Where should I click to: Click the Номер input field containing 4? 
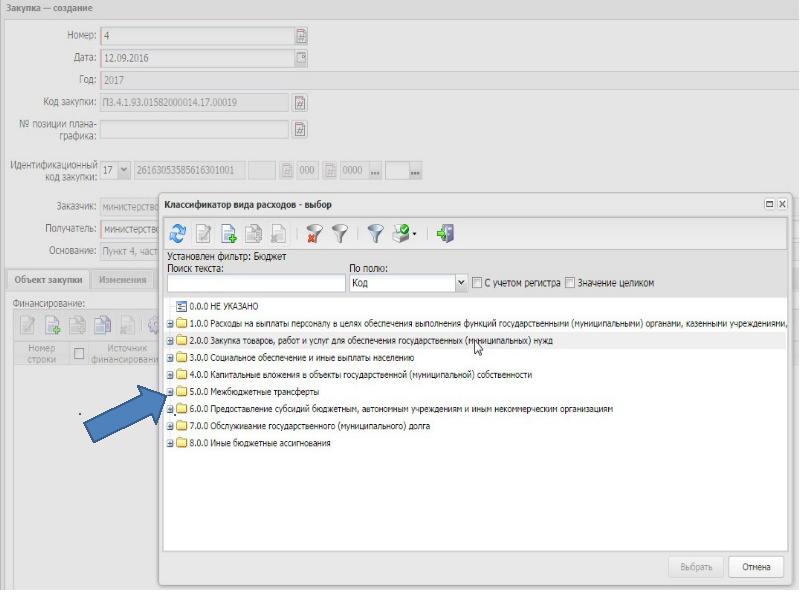point(197,36)
